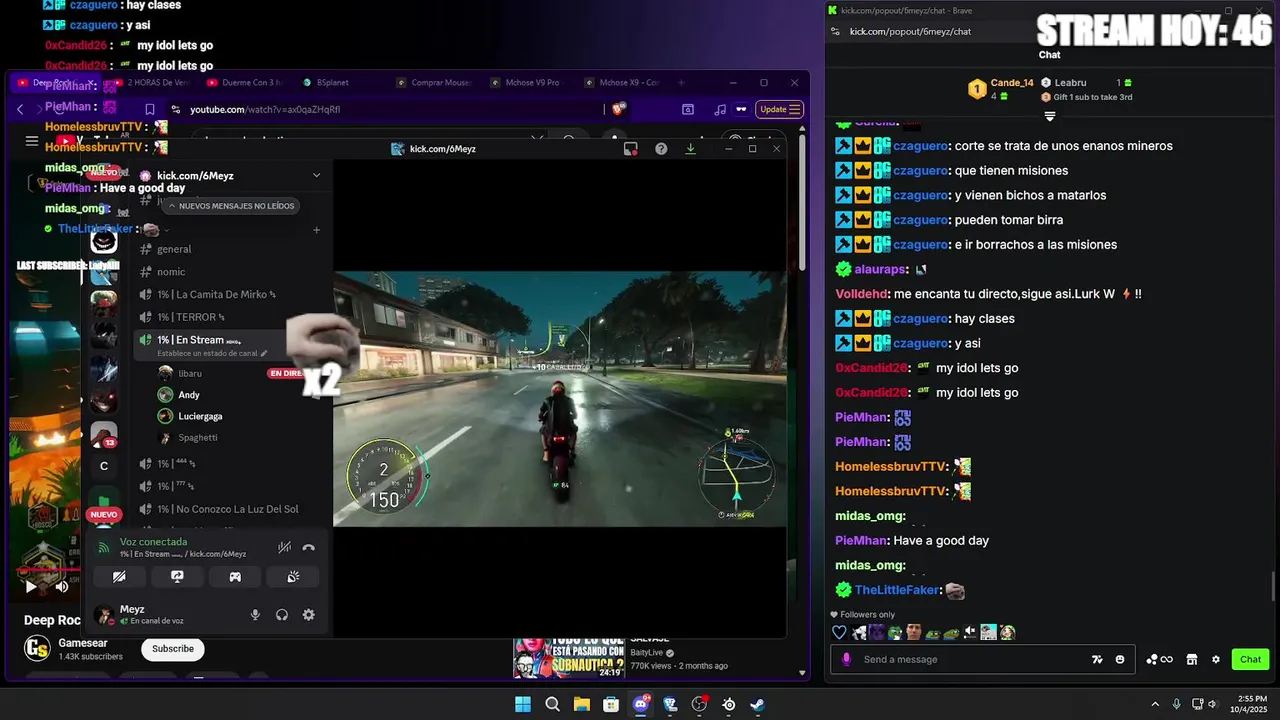Select user Luciergaga in voice channel
The image size is (1280, 720).
tap(200, 416)
